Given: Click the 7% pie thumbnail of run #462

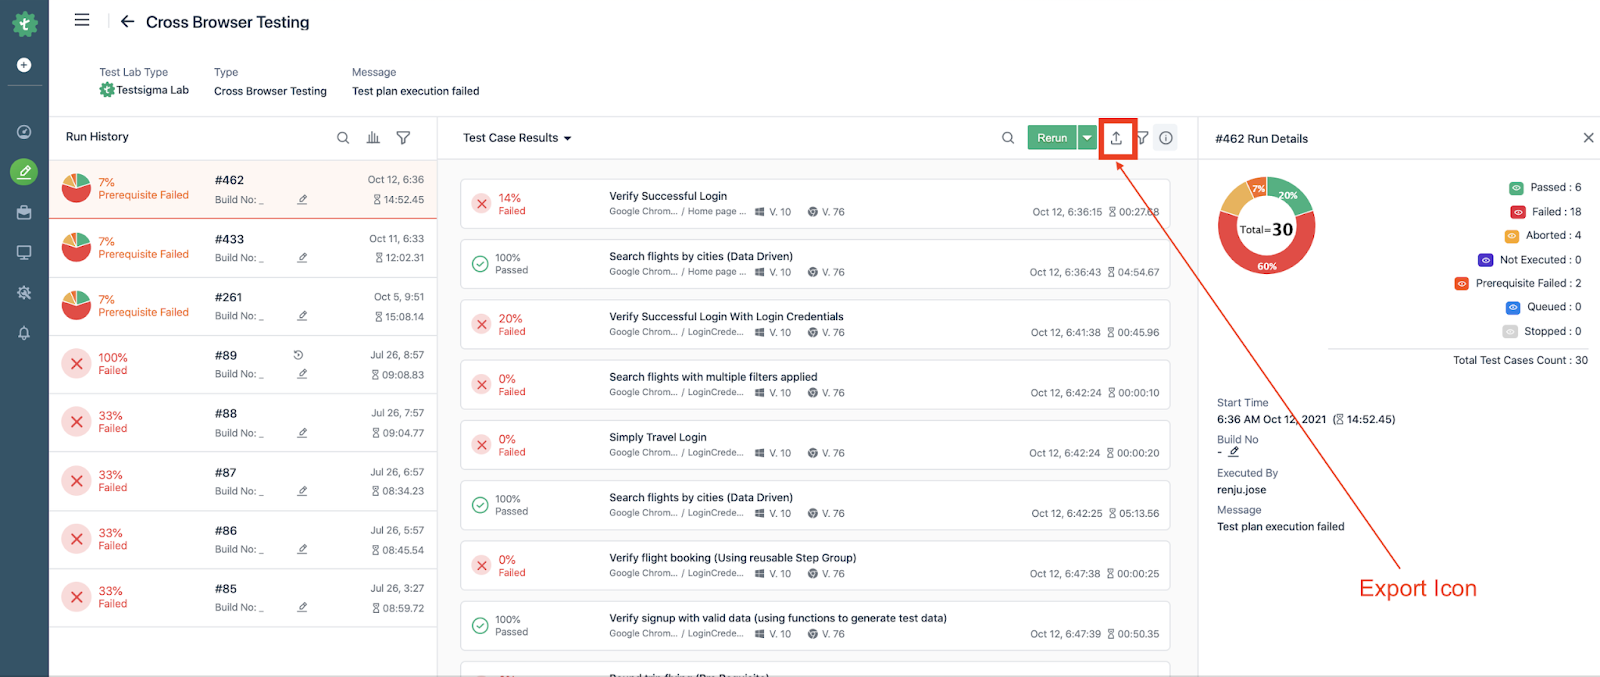Looking at the screenshot, I should point(76,188).
